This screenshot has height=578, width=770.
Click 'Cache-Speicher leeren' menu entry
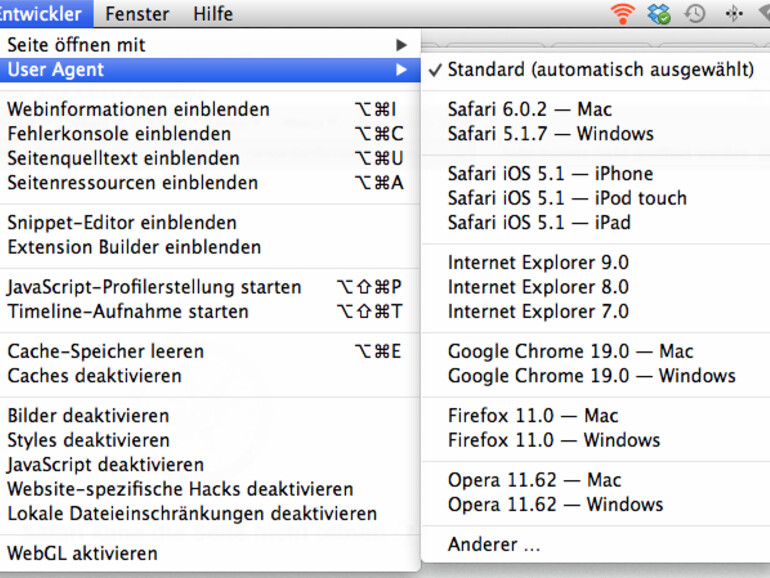105,352
